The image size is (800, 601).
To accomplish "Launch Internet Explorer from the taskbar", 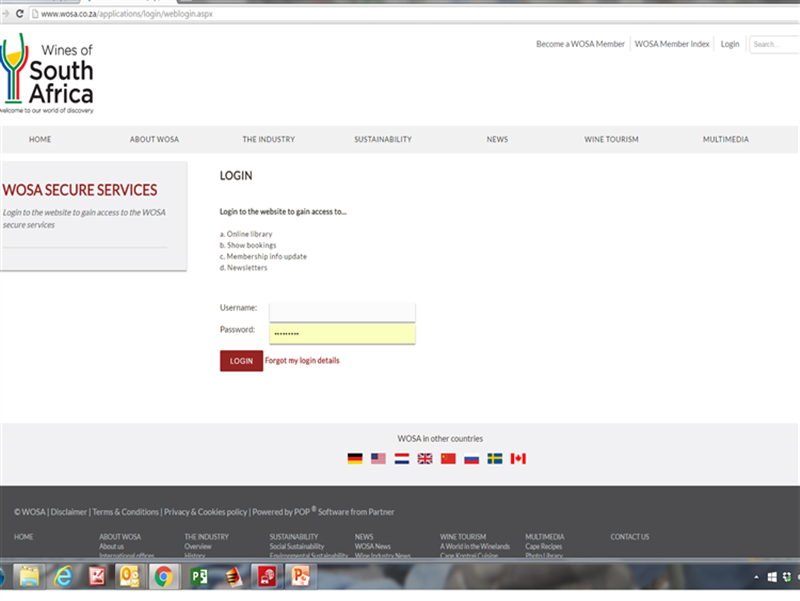I will (63, 577).
